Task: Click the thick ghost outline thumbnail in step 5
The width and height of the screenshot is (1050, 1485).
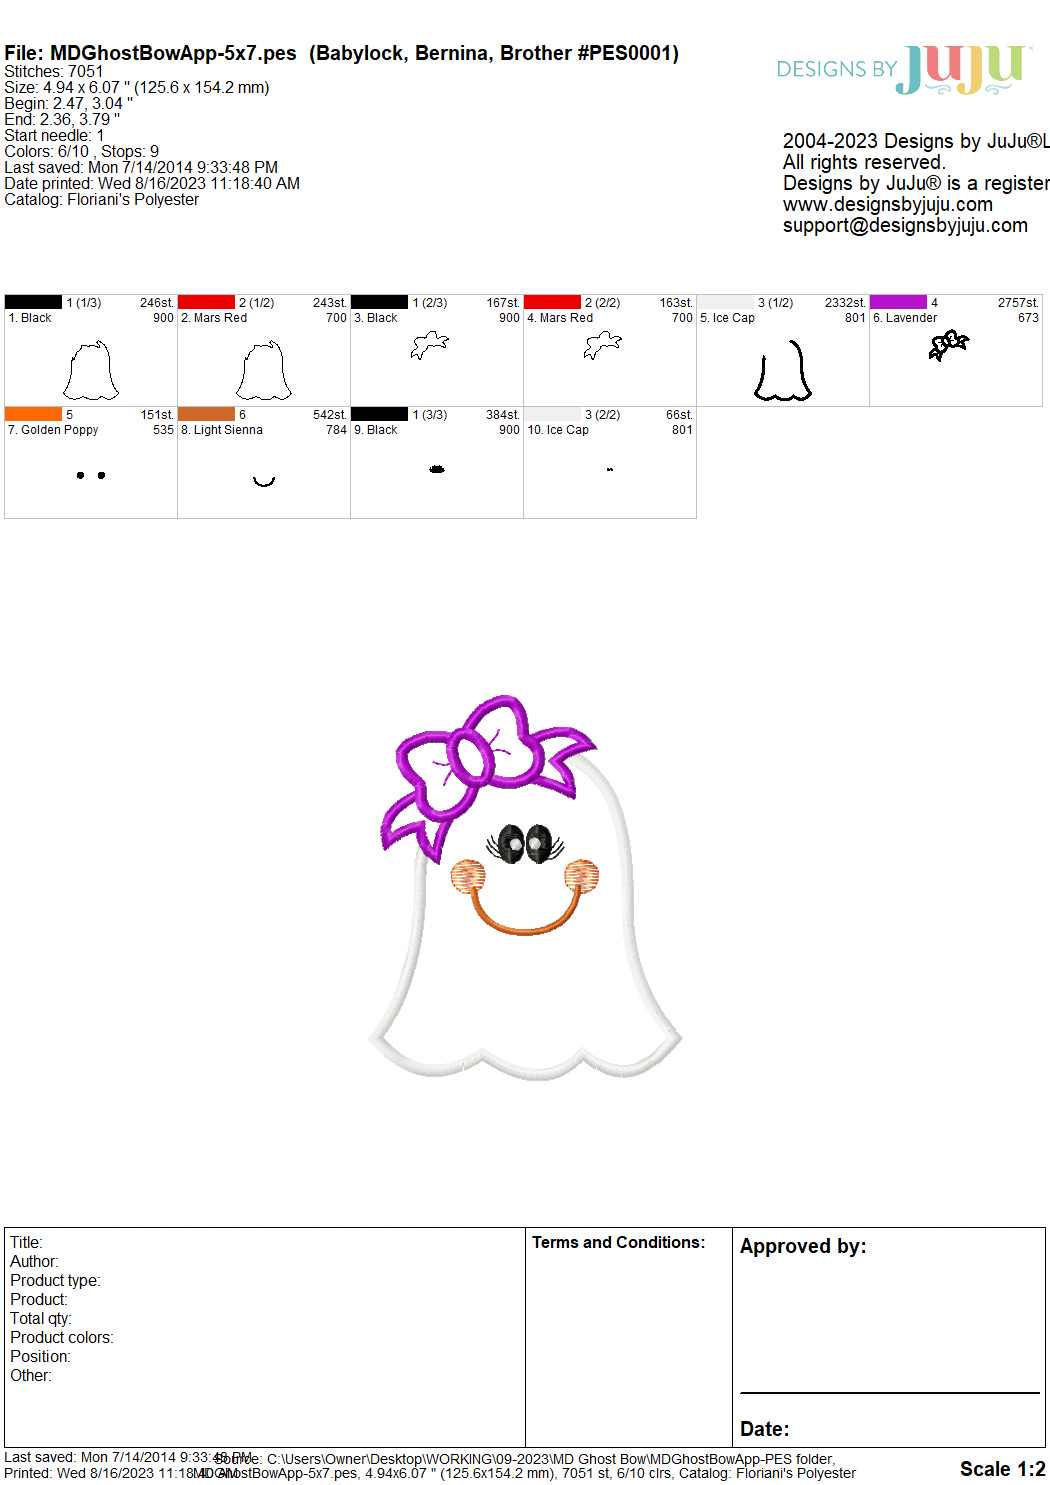Action: (x=782, y=371)
